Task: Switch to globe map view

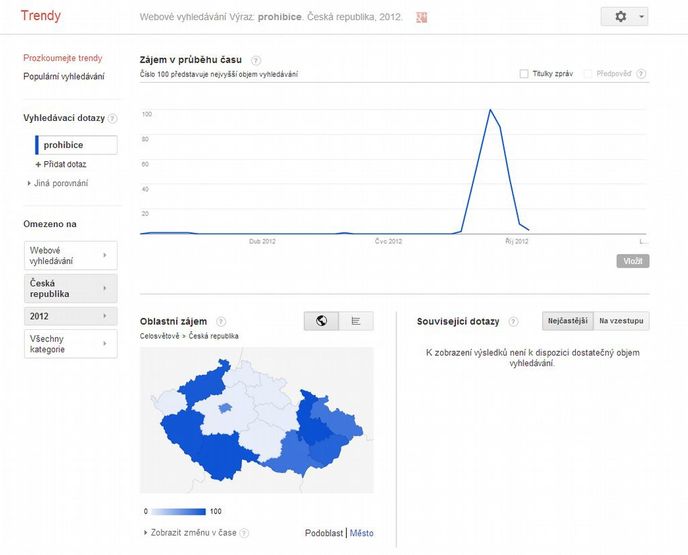Action: tap(321, 321)
